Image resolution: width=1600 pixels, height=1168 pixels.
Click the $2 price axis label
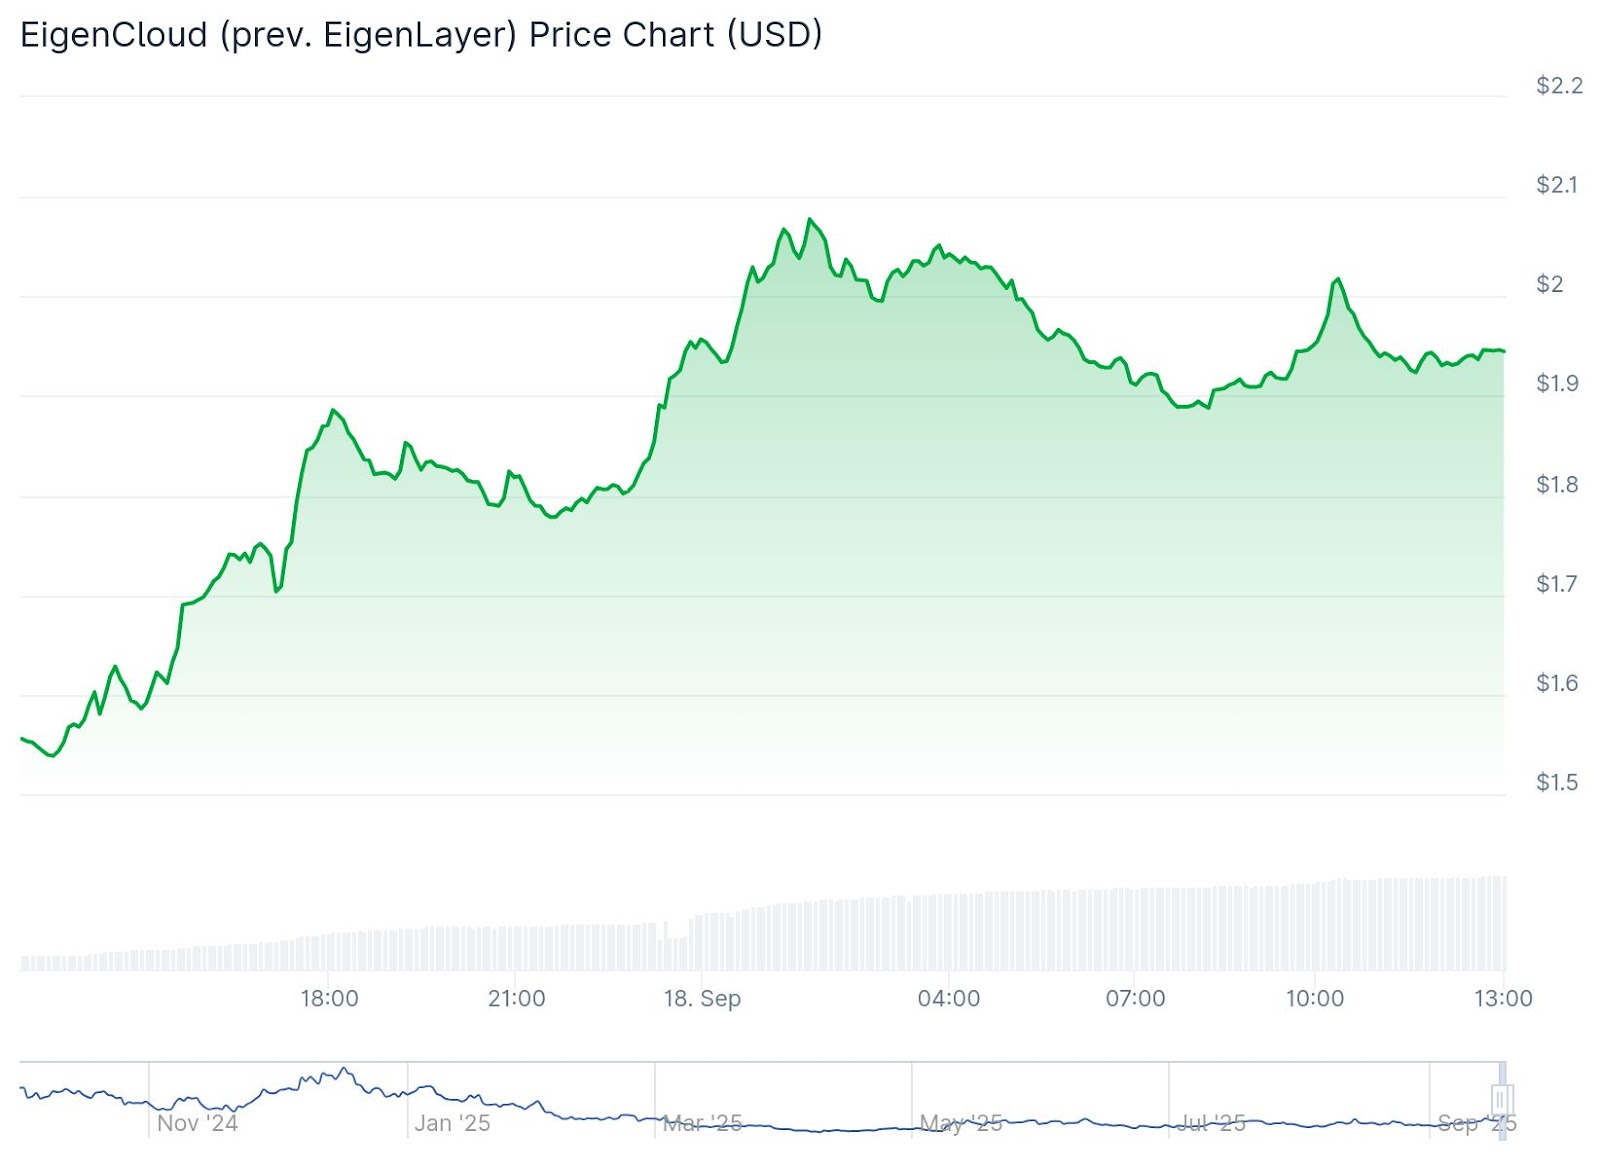pyautogui.click(x=1549, y=284)
